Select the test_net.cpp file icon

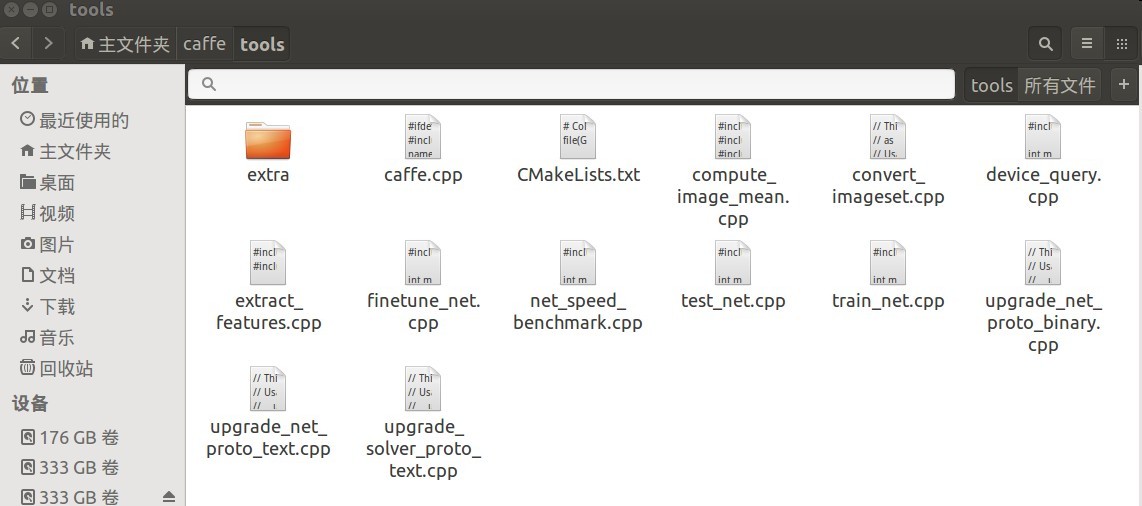point(733,263)
